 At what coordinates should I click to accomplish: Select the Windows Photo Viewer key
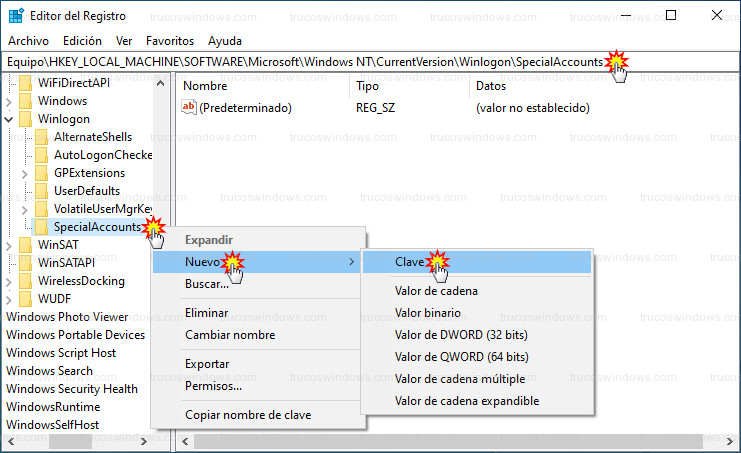pyautogui.click(x=67, y=317)
